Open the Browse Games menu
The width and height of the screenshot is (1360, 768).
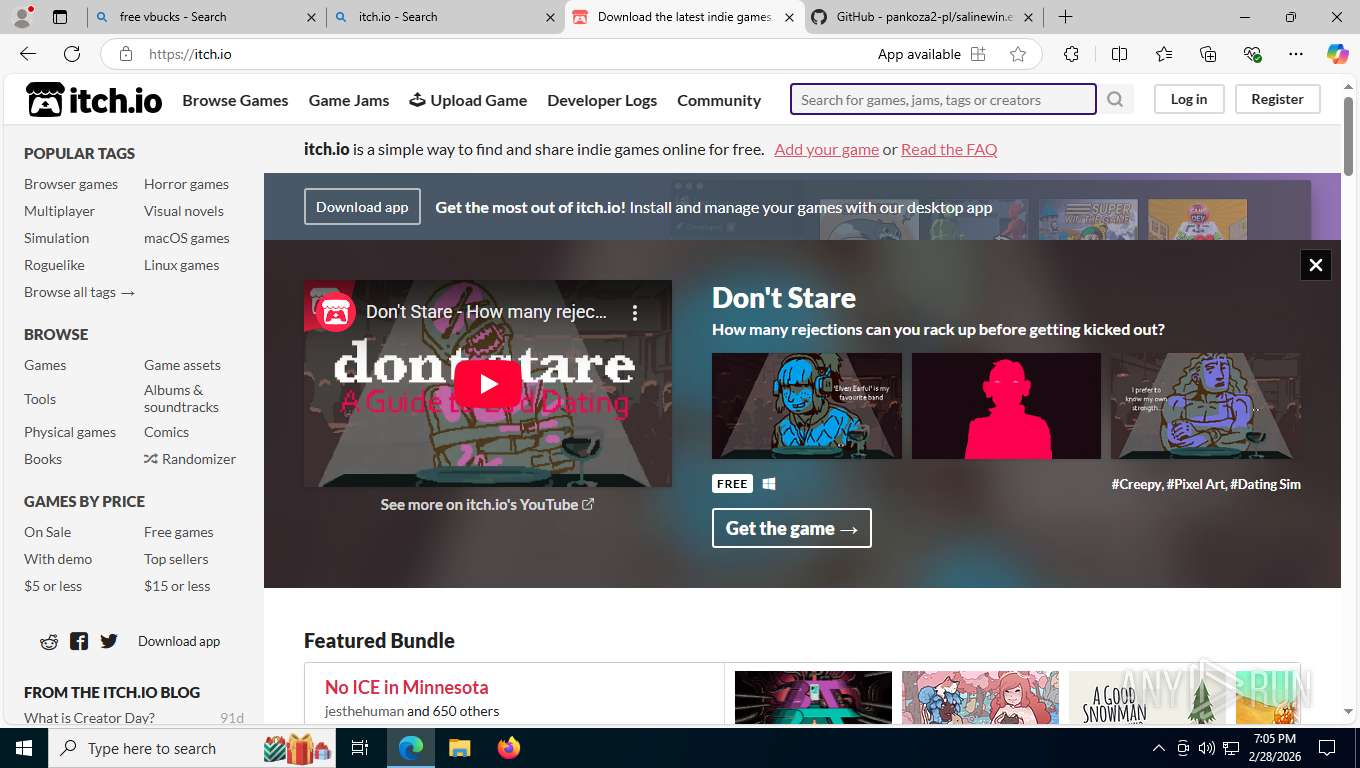pos(235,100)
